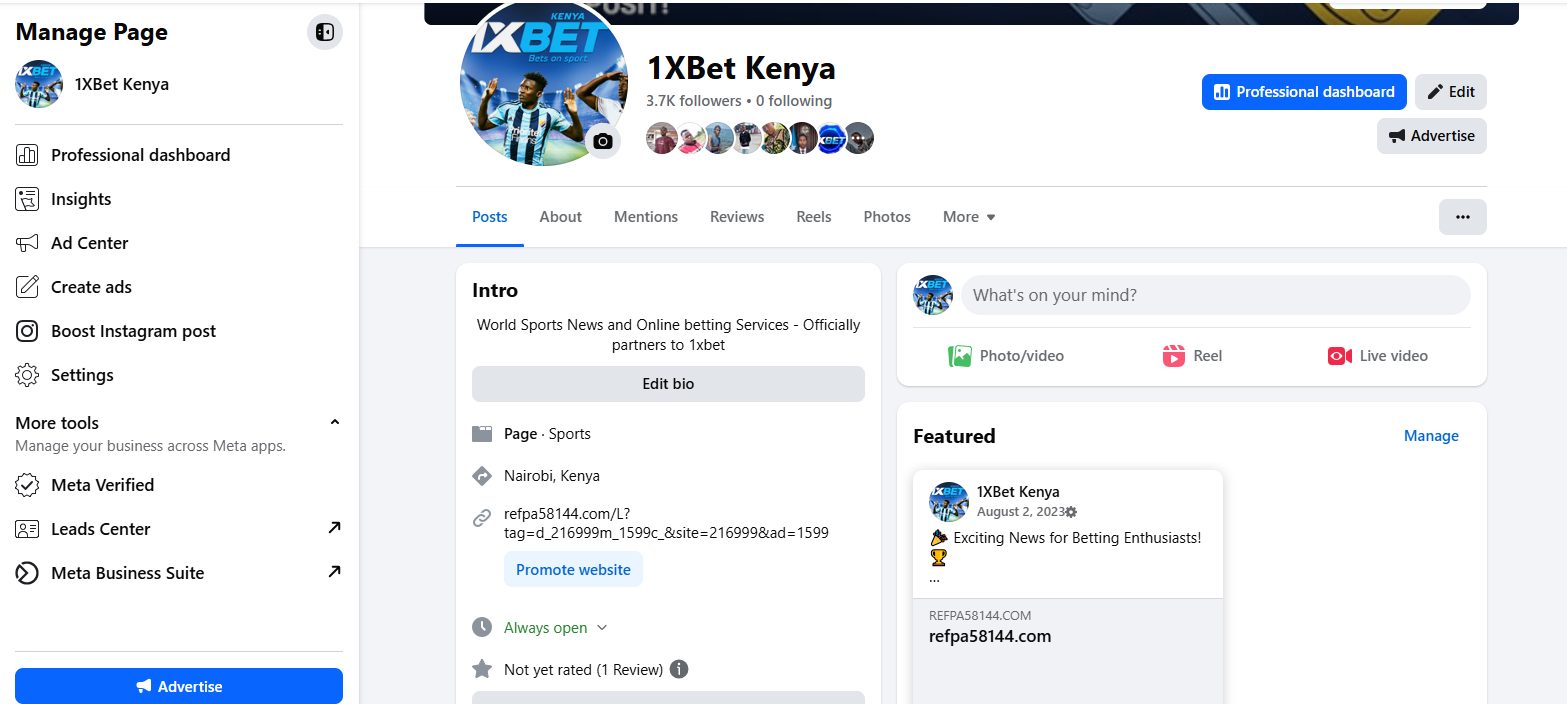Click Manage link in Featured section
This screenshot has width=1567, height=704.
coord(1431,436)
